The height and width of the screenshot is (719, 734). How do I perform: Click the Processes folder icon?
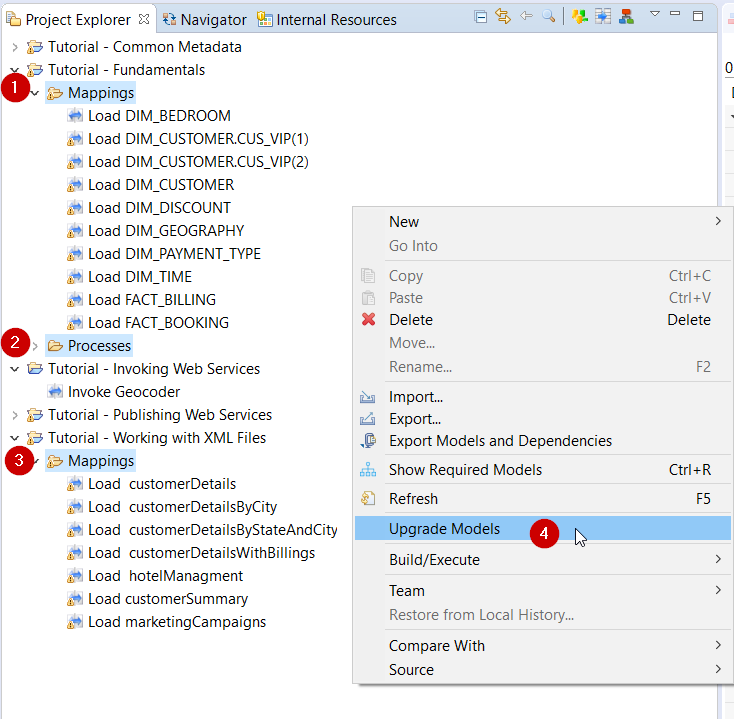pyautogui.click(x=55, y=346)
